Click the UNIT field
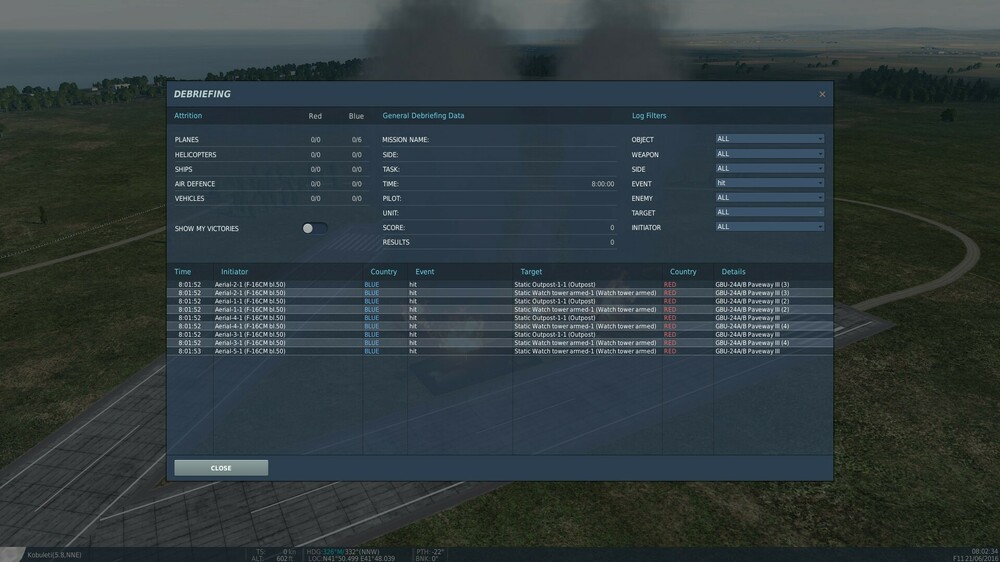1000x562 pixels. click(x=499, y=213)
